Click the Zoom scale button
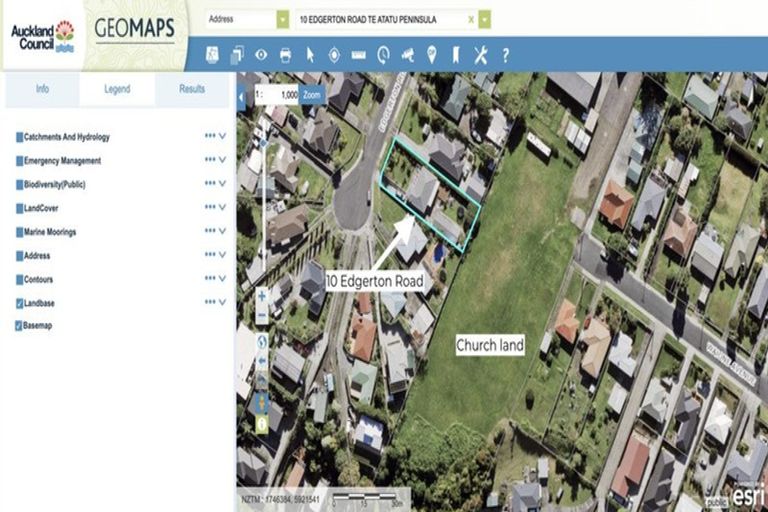 [312, 95]
